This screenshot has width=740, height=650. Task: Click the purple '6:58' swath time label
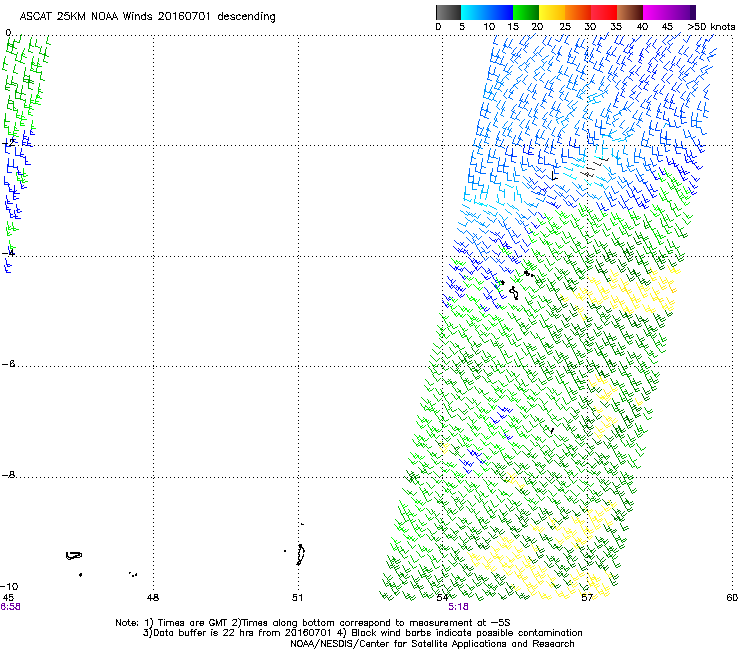click(x=10, y=607)
